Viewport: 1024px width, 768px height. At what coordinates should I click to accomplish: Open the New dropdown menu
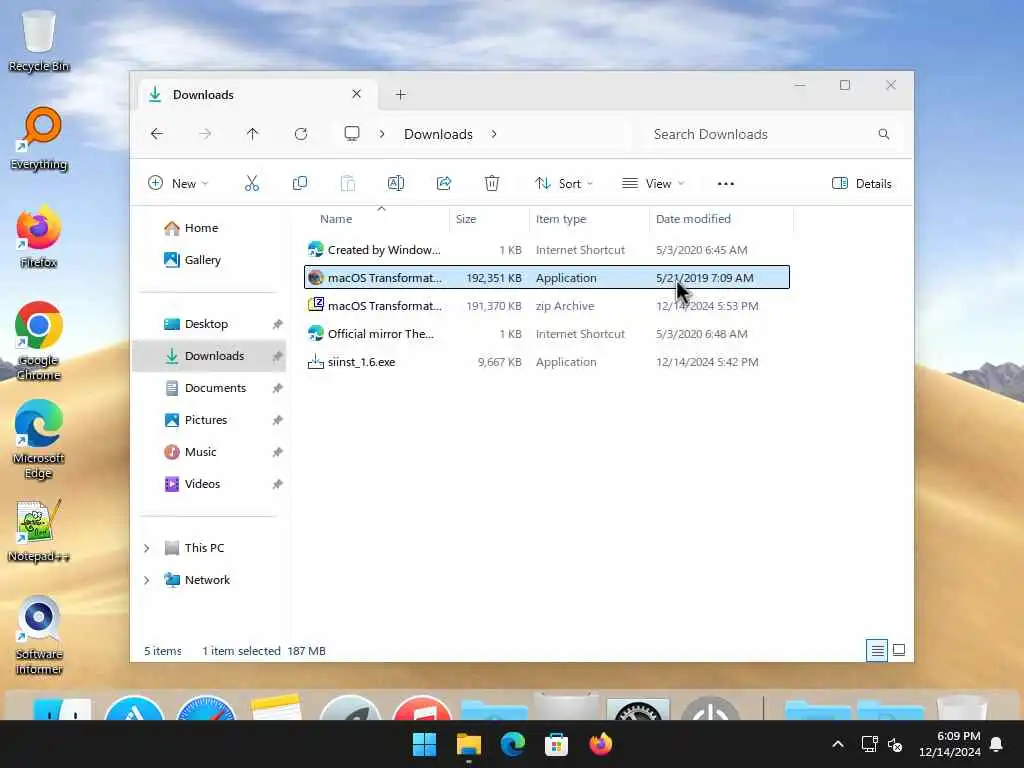click(178, 184)
